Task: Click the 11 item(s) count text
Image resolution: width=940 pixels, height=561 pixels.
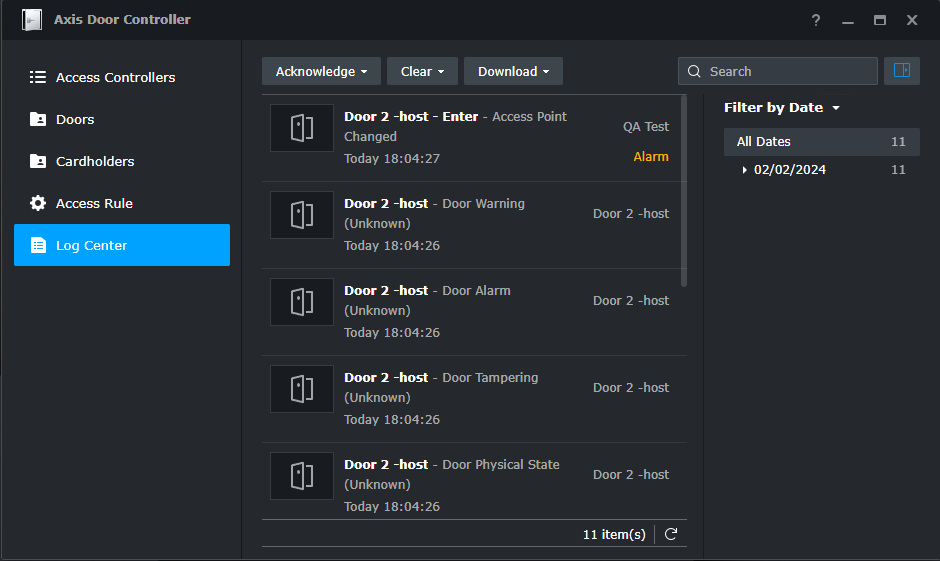Action: (x=614, y=534)
